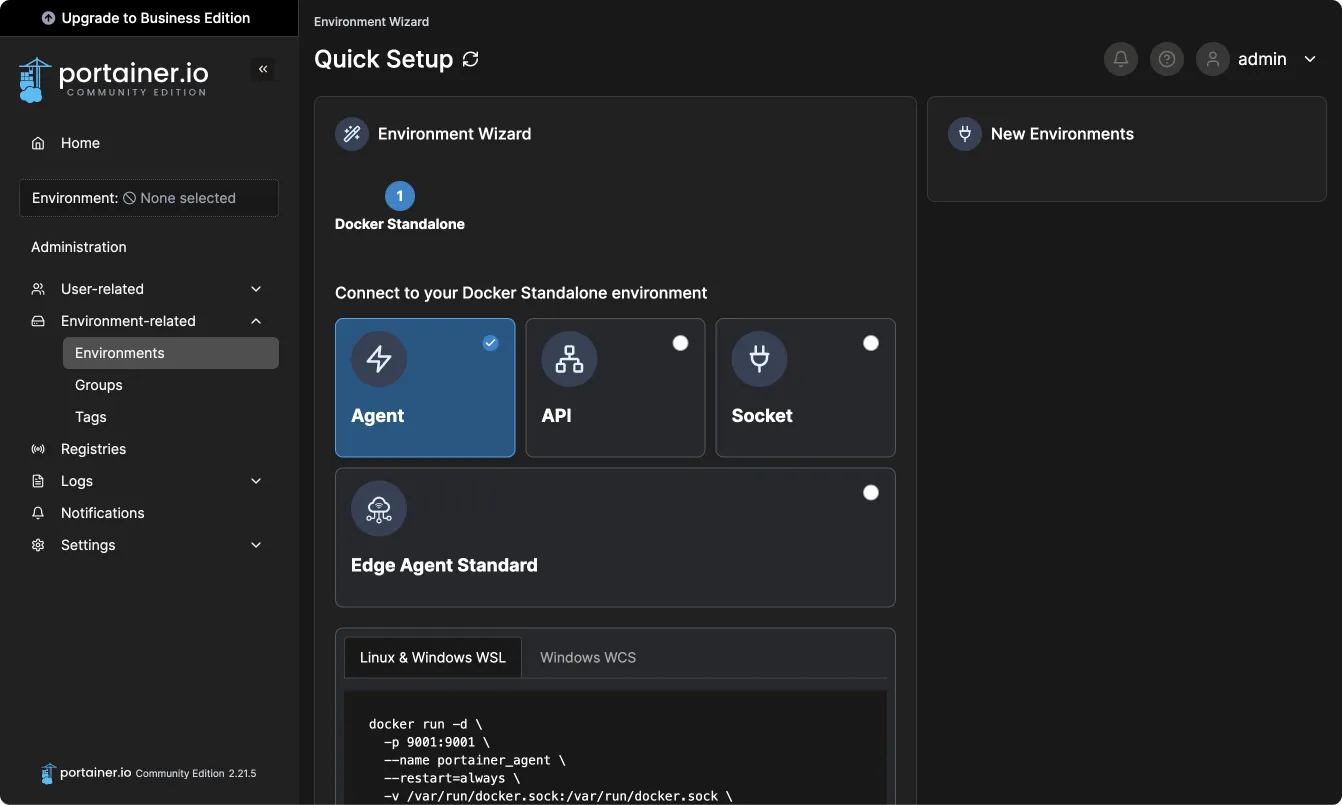Screen dimensions: 1342x805
Task: Click the Environment Wizard wand icon
Action: point(352,134)
